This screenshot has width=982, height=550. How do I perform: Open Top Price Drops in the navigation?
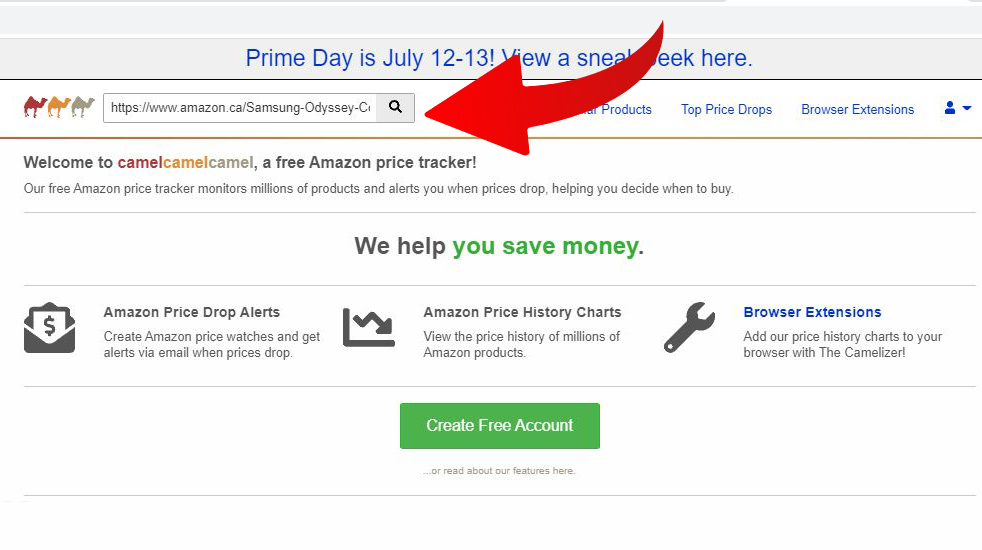pos(726,109)
